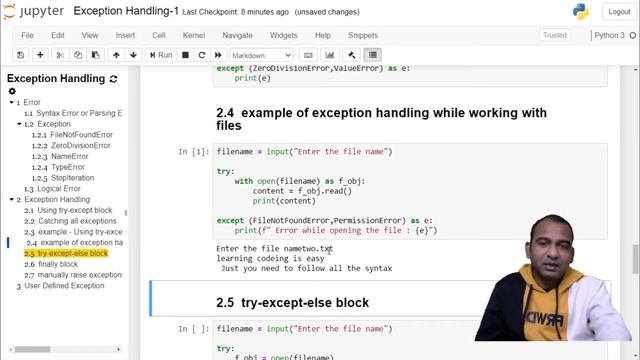Open the Widgets menu

tap(283, 36)
